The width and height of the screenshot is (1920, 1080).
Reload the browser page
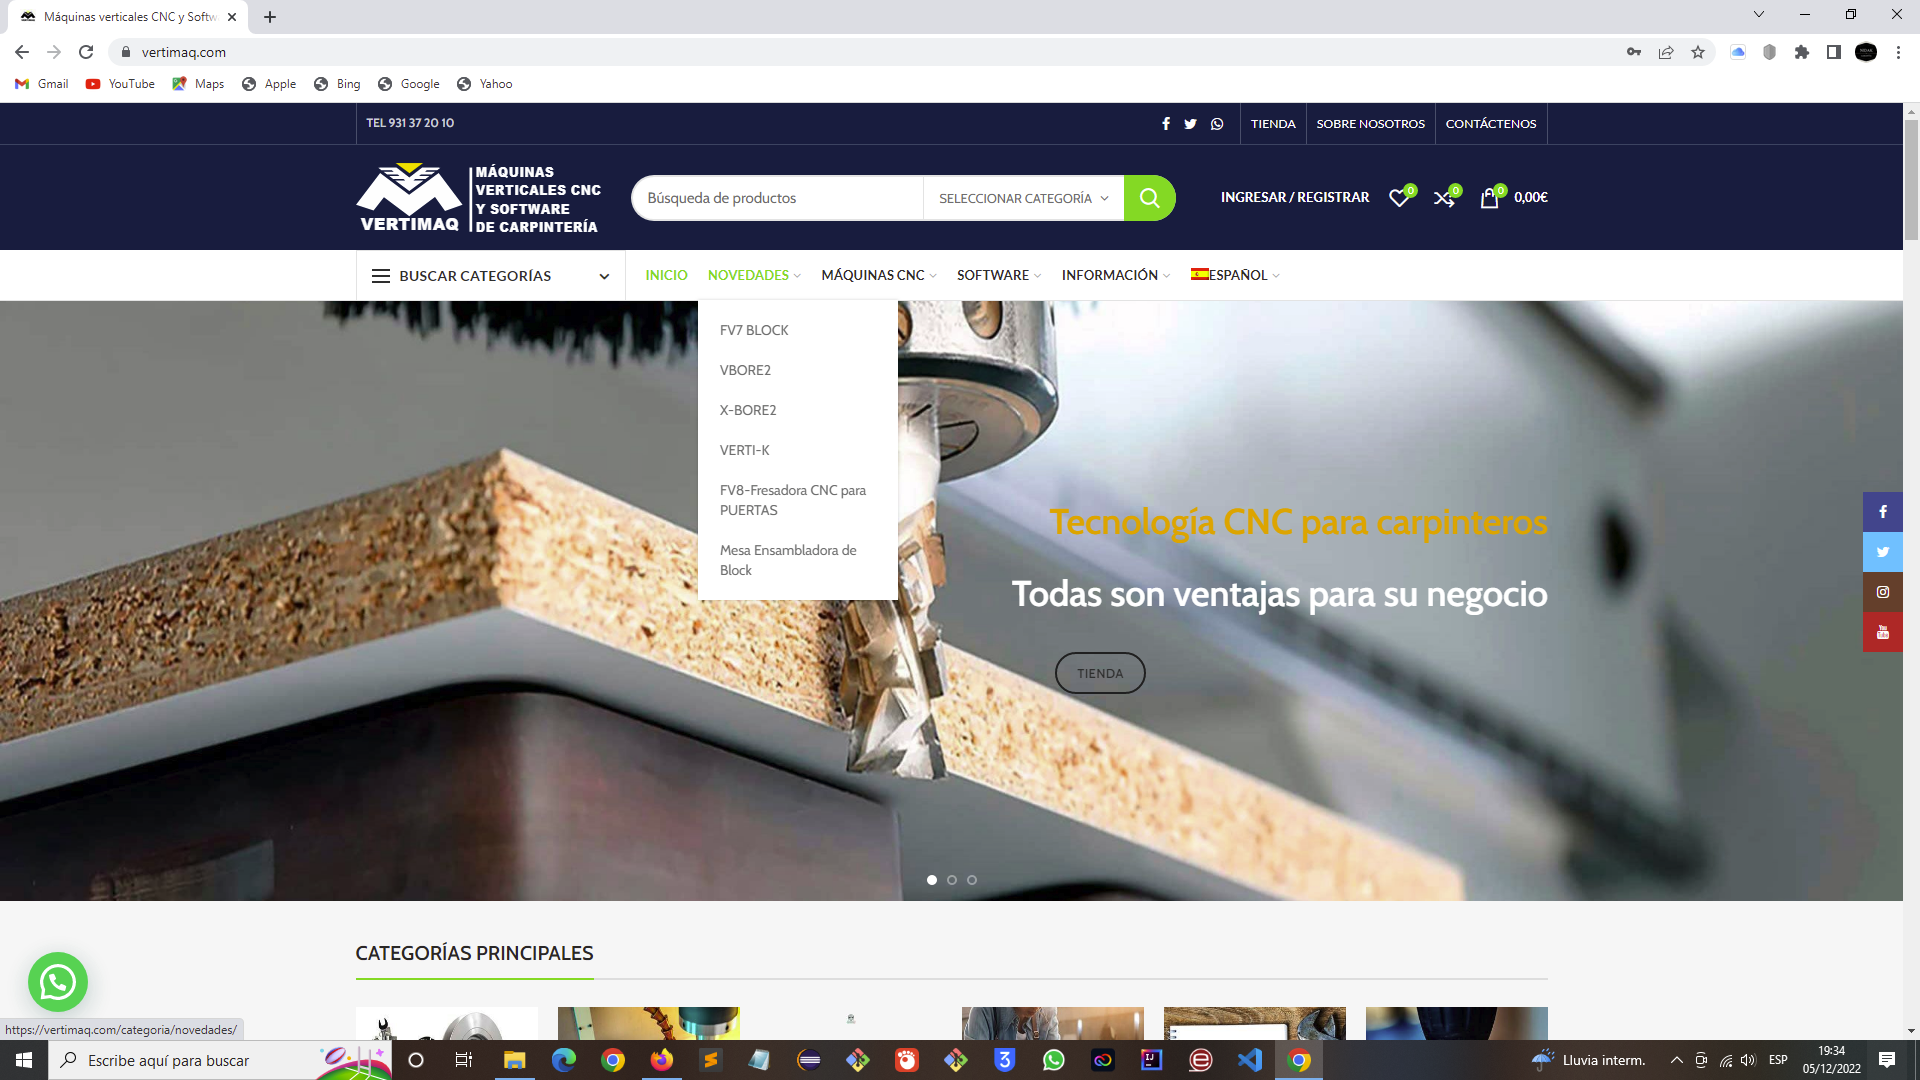pos(86,52)
